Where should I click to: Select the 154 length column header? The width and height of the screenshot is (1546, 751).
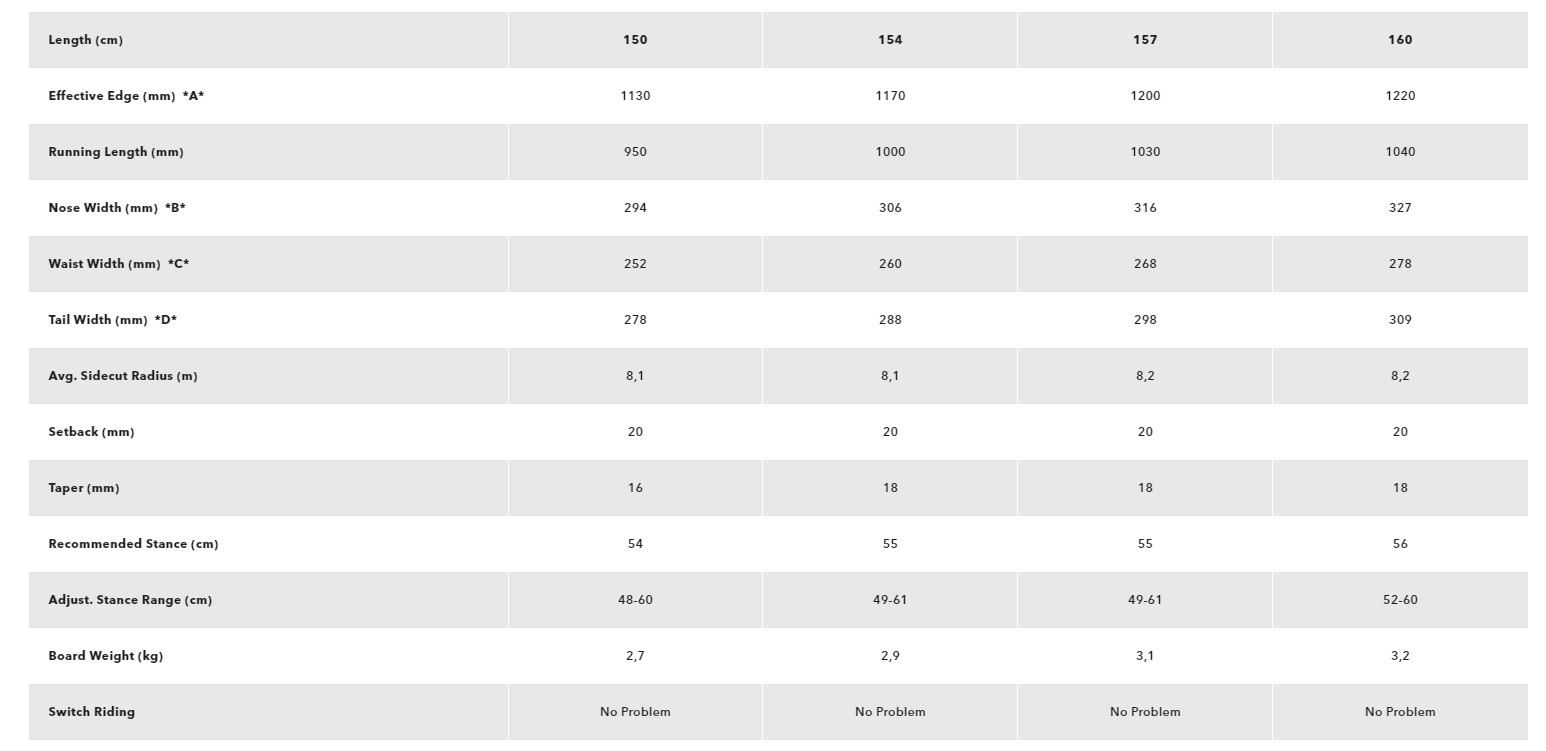coord(890,40)
